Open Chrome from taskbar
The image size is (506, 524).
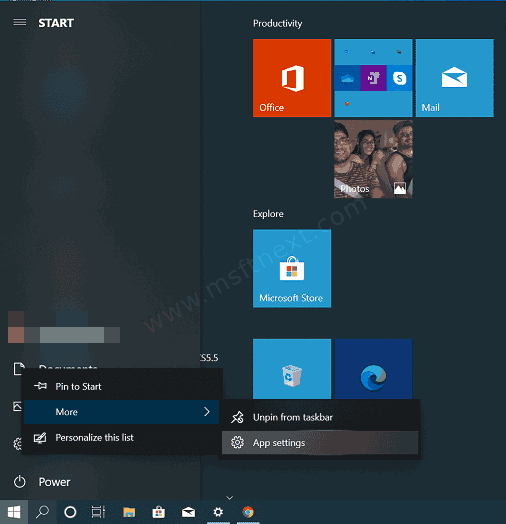tap(248, 512)
